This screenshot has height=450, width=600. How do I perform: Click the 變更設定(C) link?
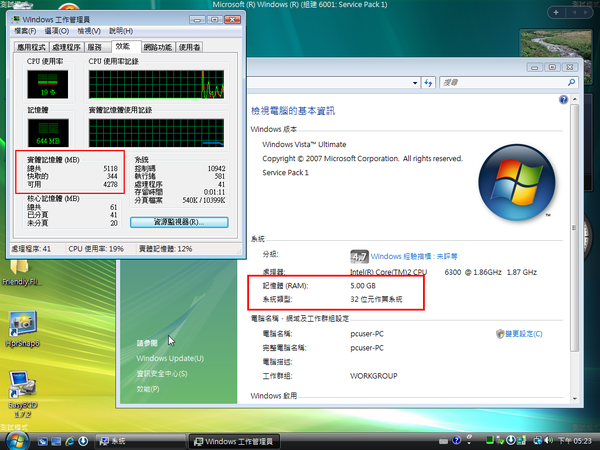(x=523, y=334)
